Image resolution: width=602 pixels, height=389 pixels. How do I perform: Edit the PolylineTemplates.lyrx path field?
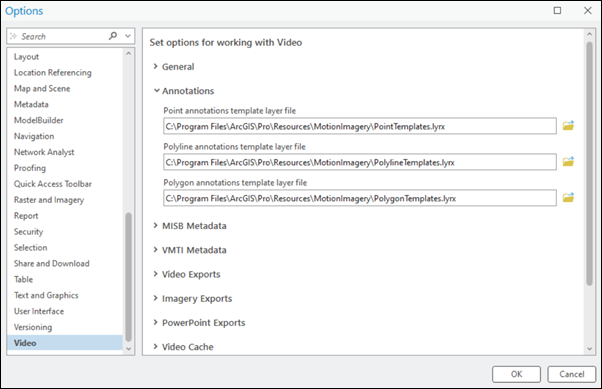(x=360, y=162)
